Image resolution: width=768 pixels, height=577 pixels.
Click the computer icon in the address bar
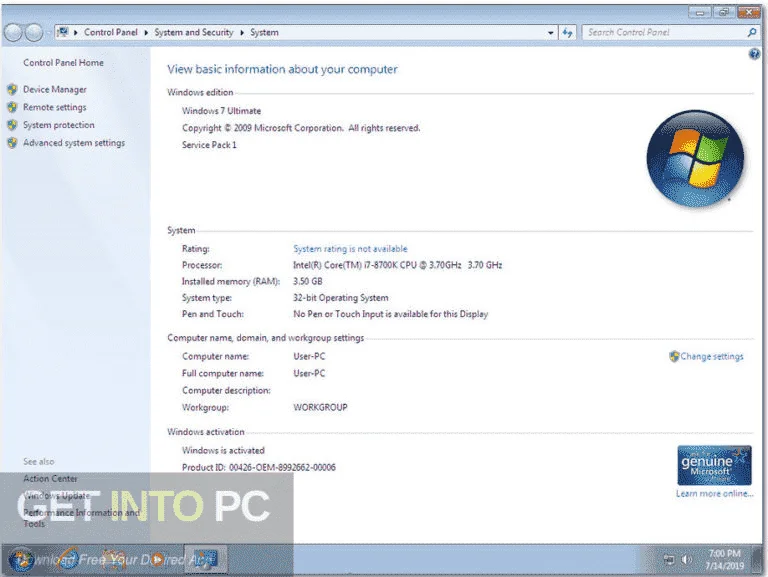[63, 32]
